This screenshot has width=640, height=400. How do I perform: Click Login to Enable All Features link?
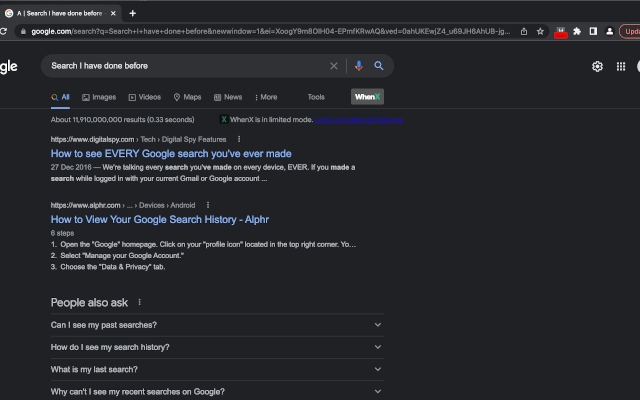tap(359, 120)
